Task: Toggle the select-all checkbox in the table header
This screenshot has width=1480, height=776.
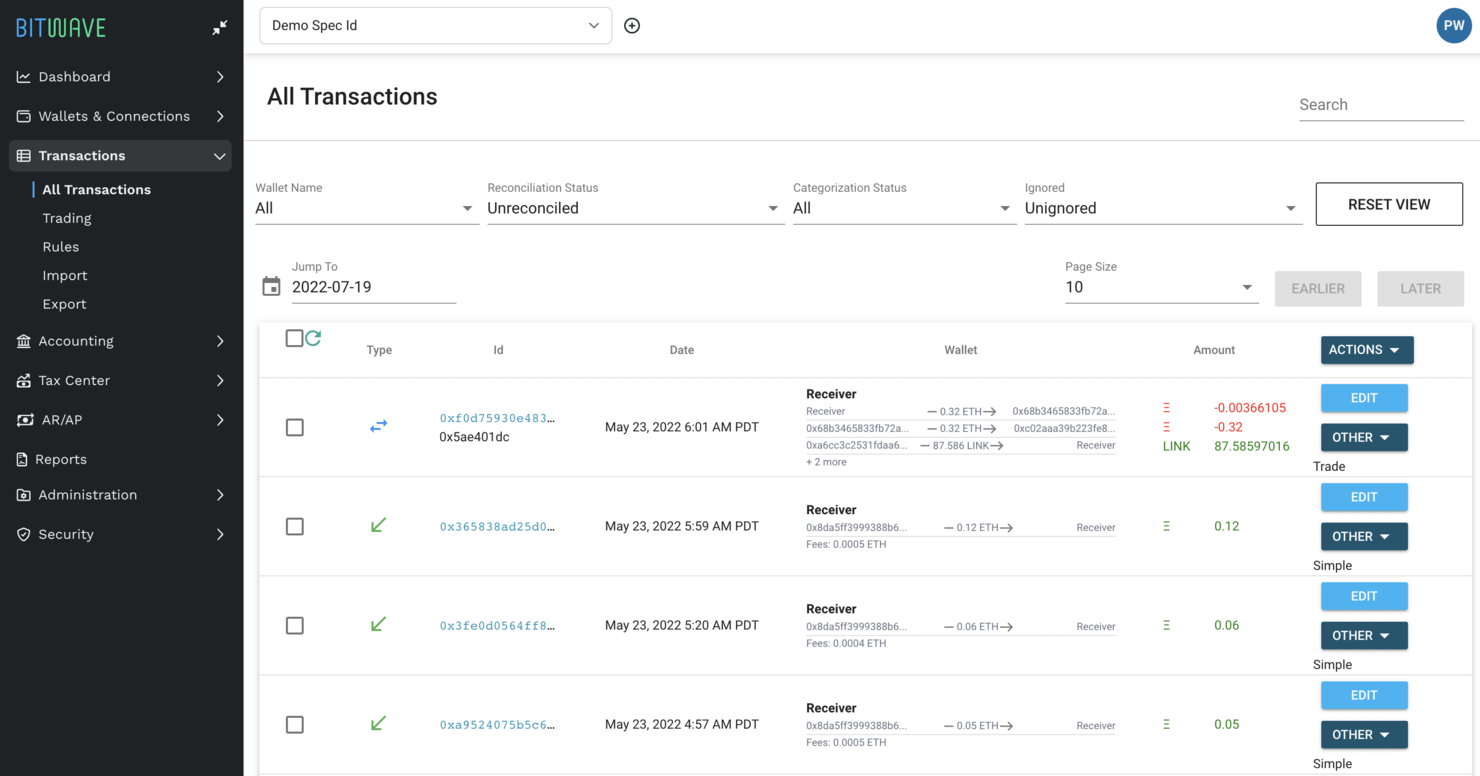Action: pos(294,338)
